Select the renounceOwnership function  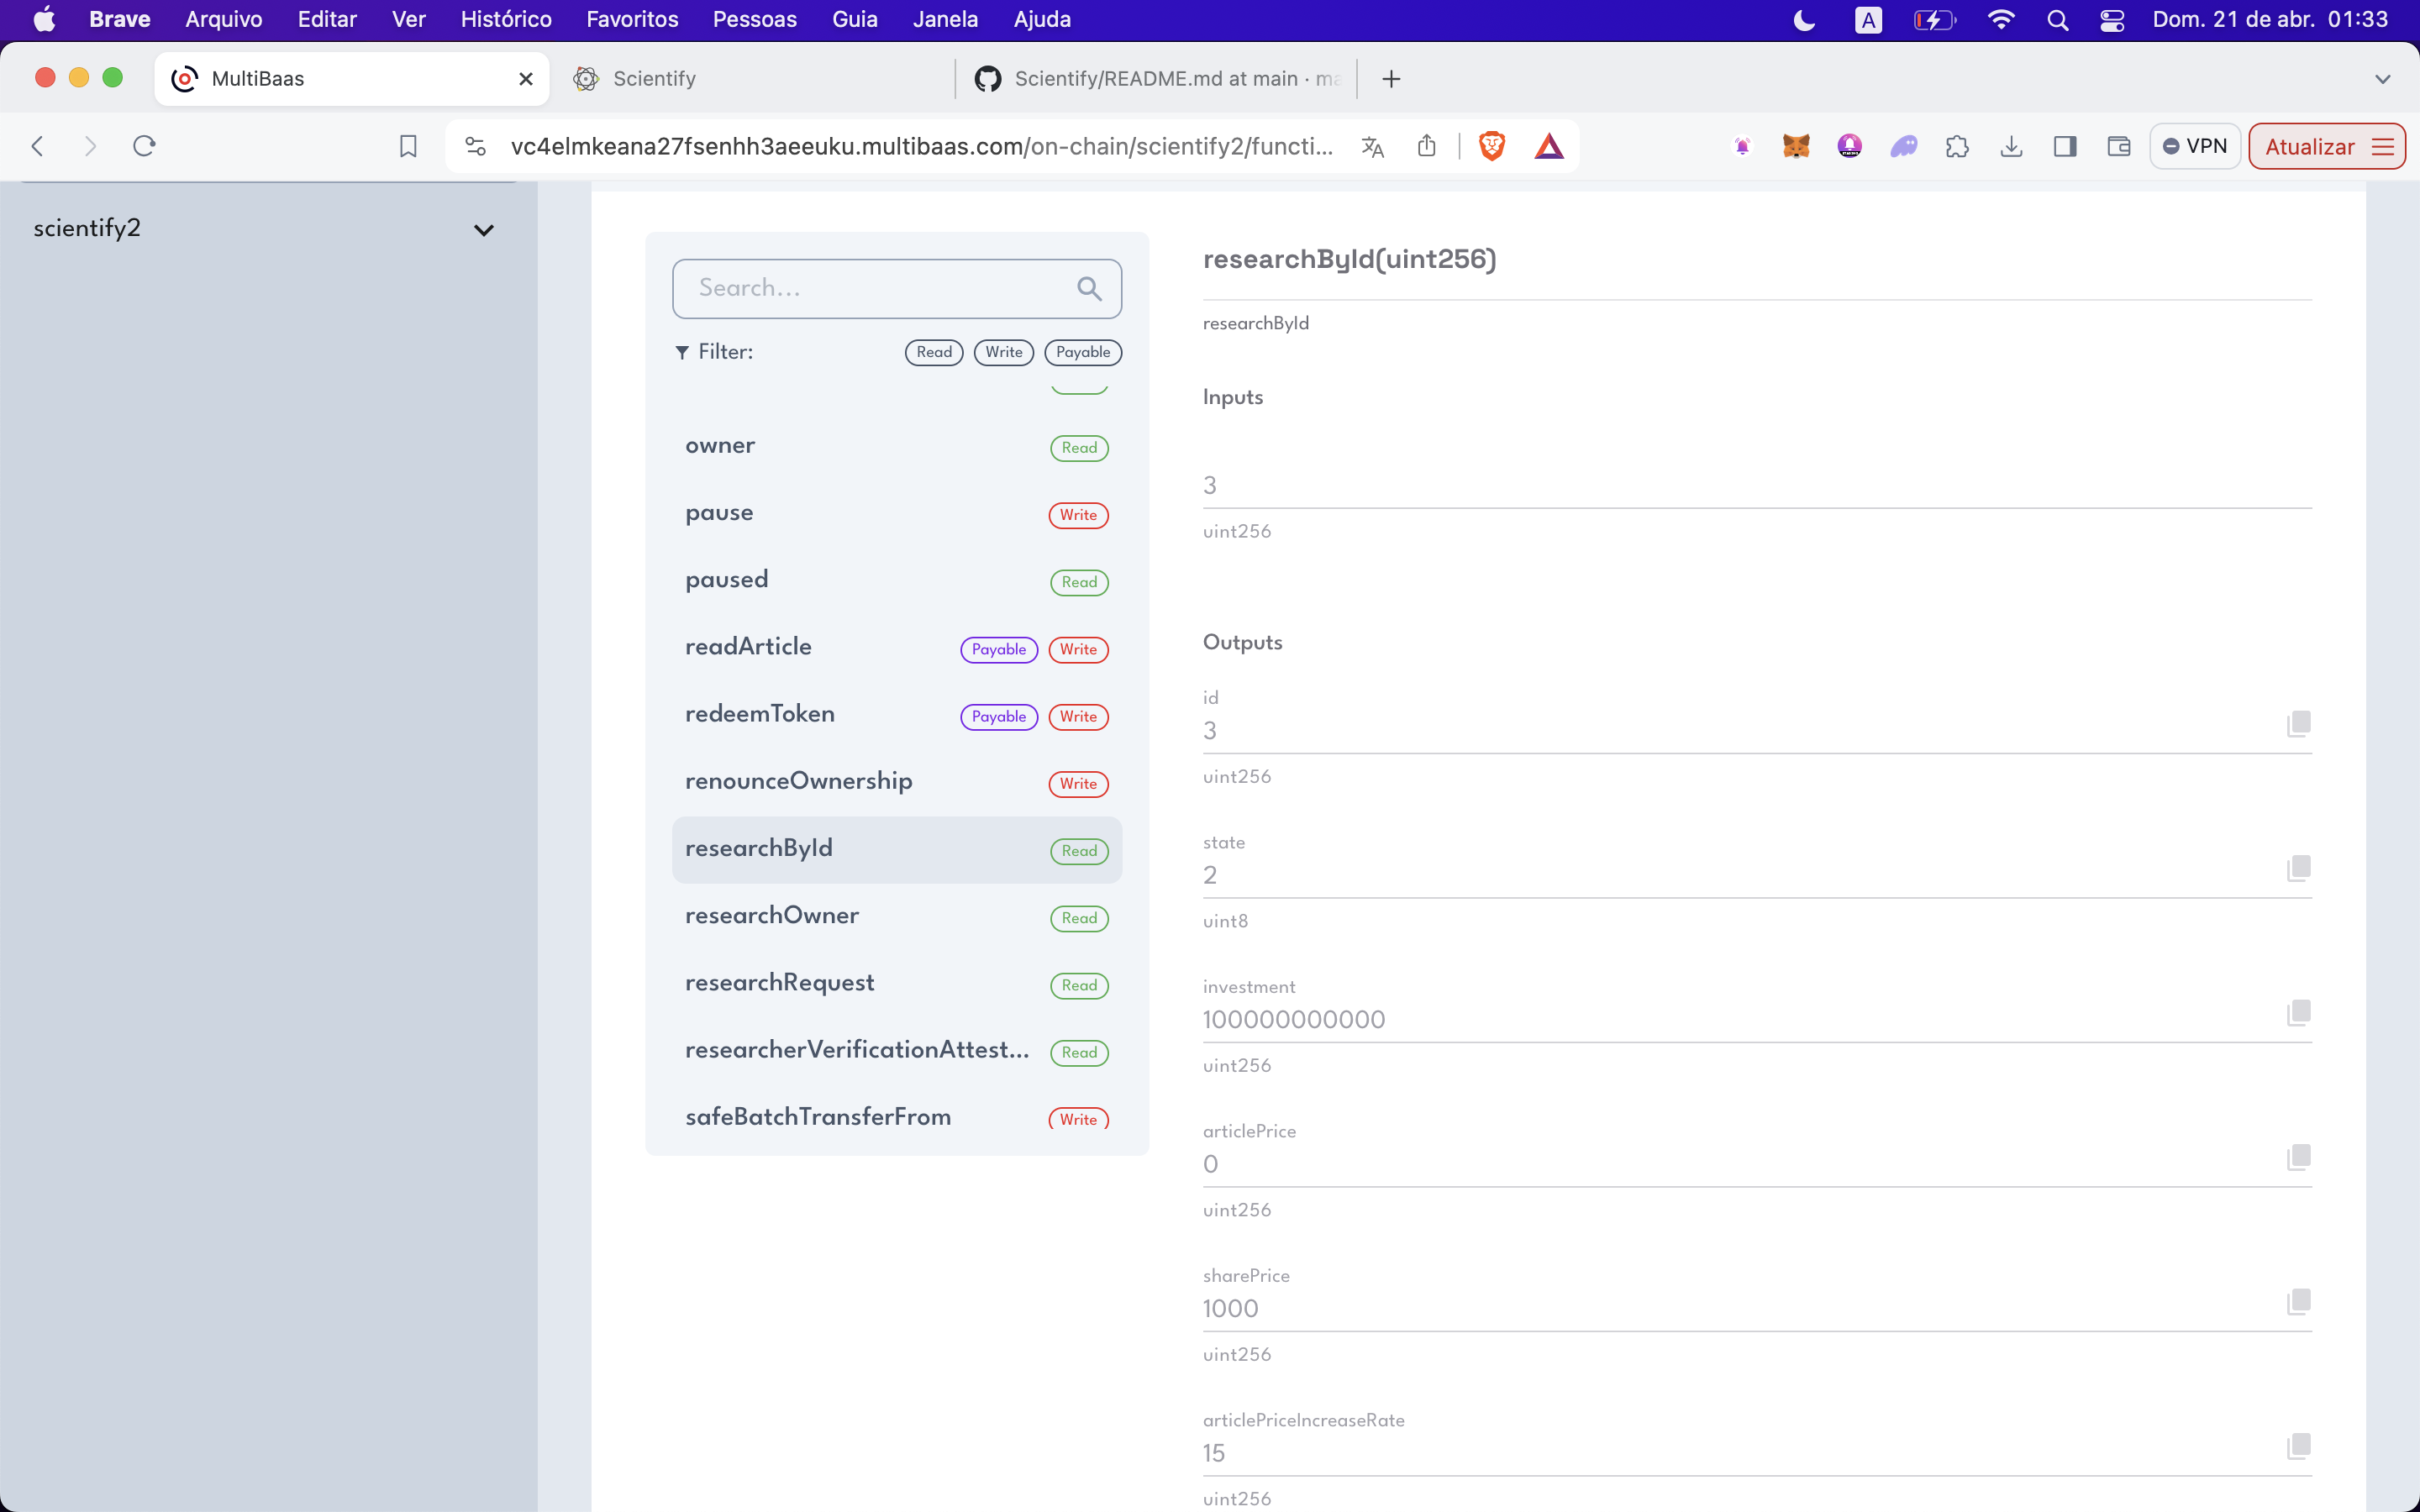(897, 782)
